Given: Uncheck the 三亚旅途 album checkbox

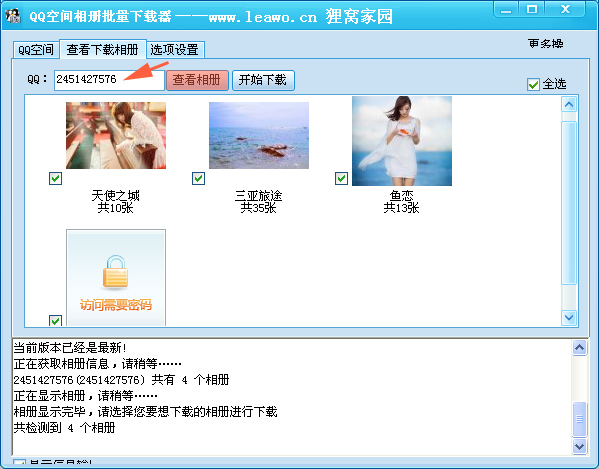Looking at the screenshot, I should (198, 178).
